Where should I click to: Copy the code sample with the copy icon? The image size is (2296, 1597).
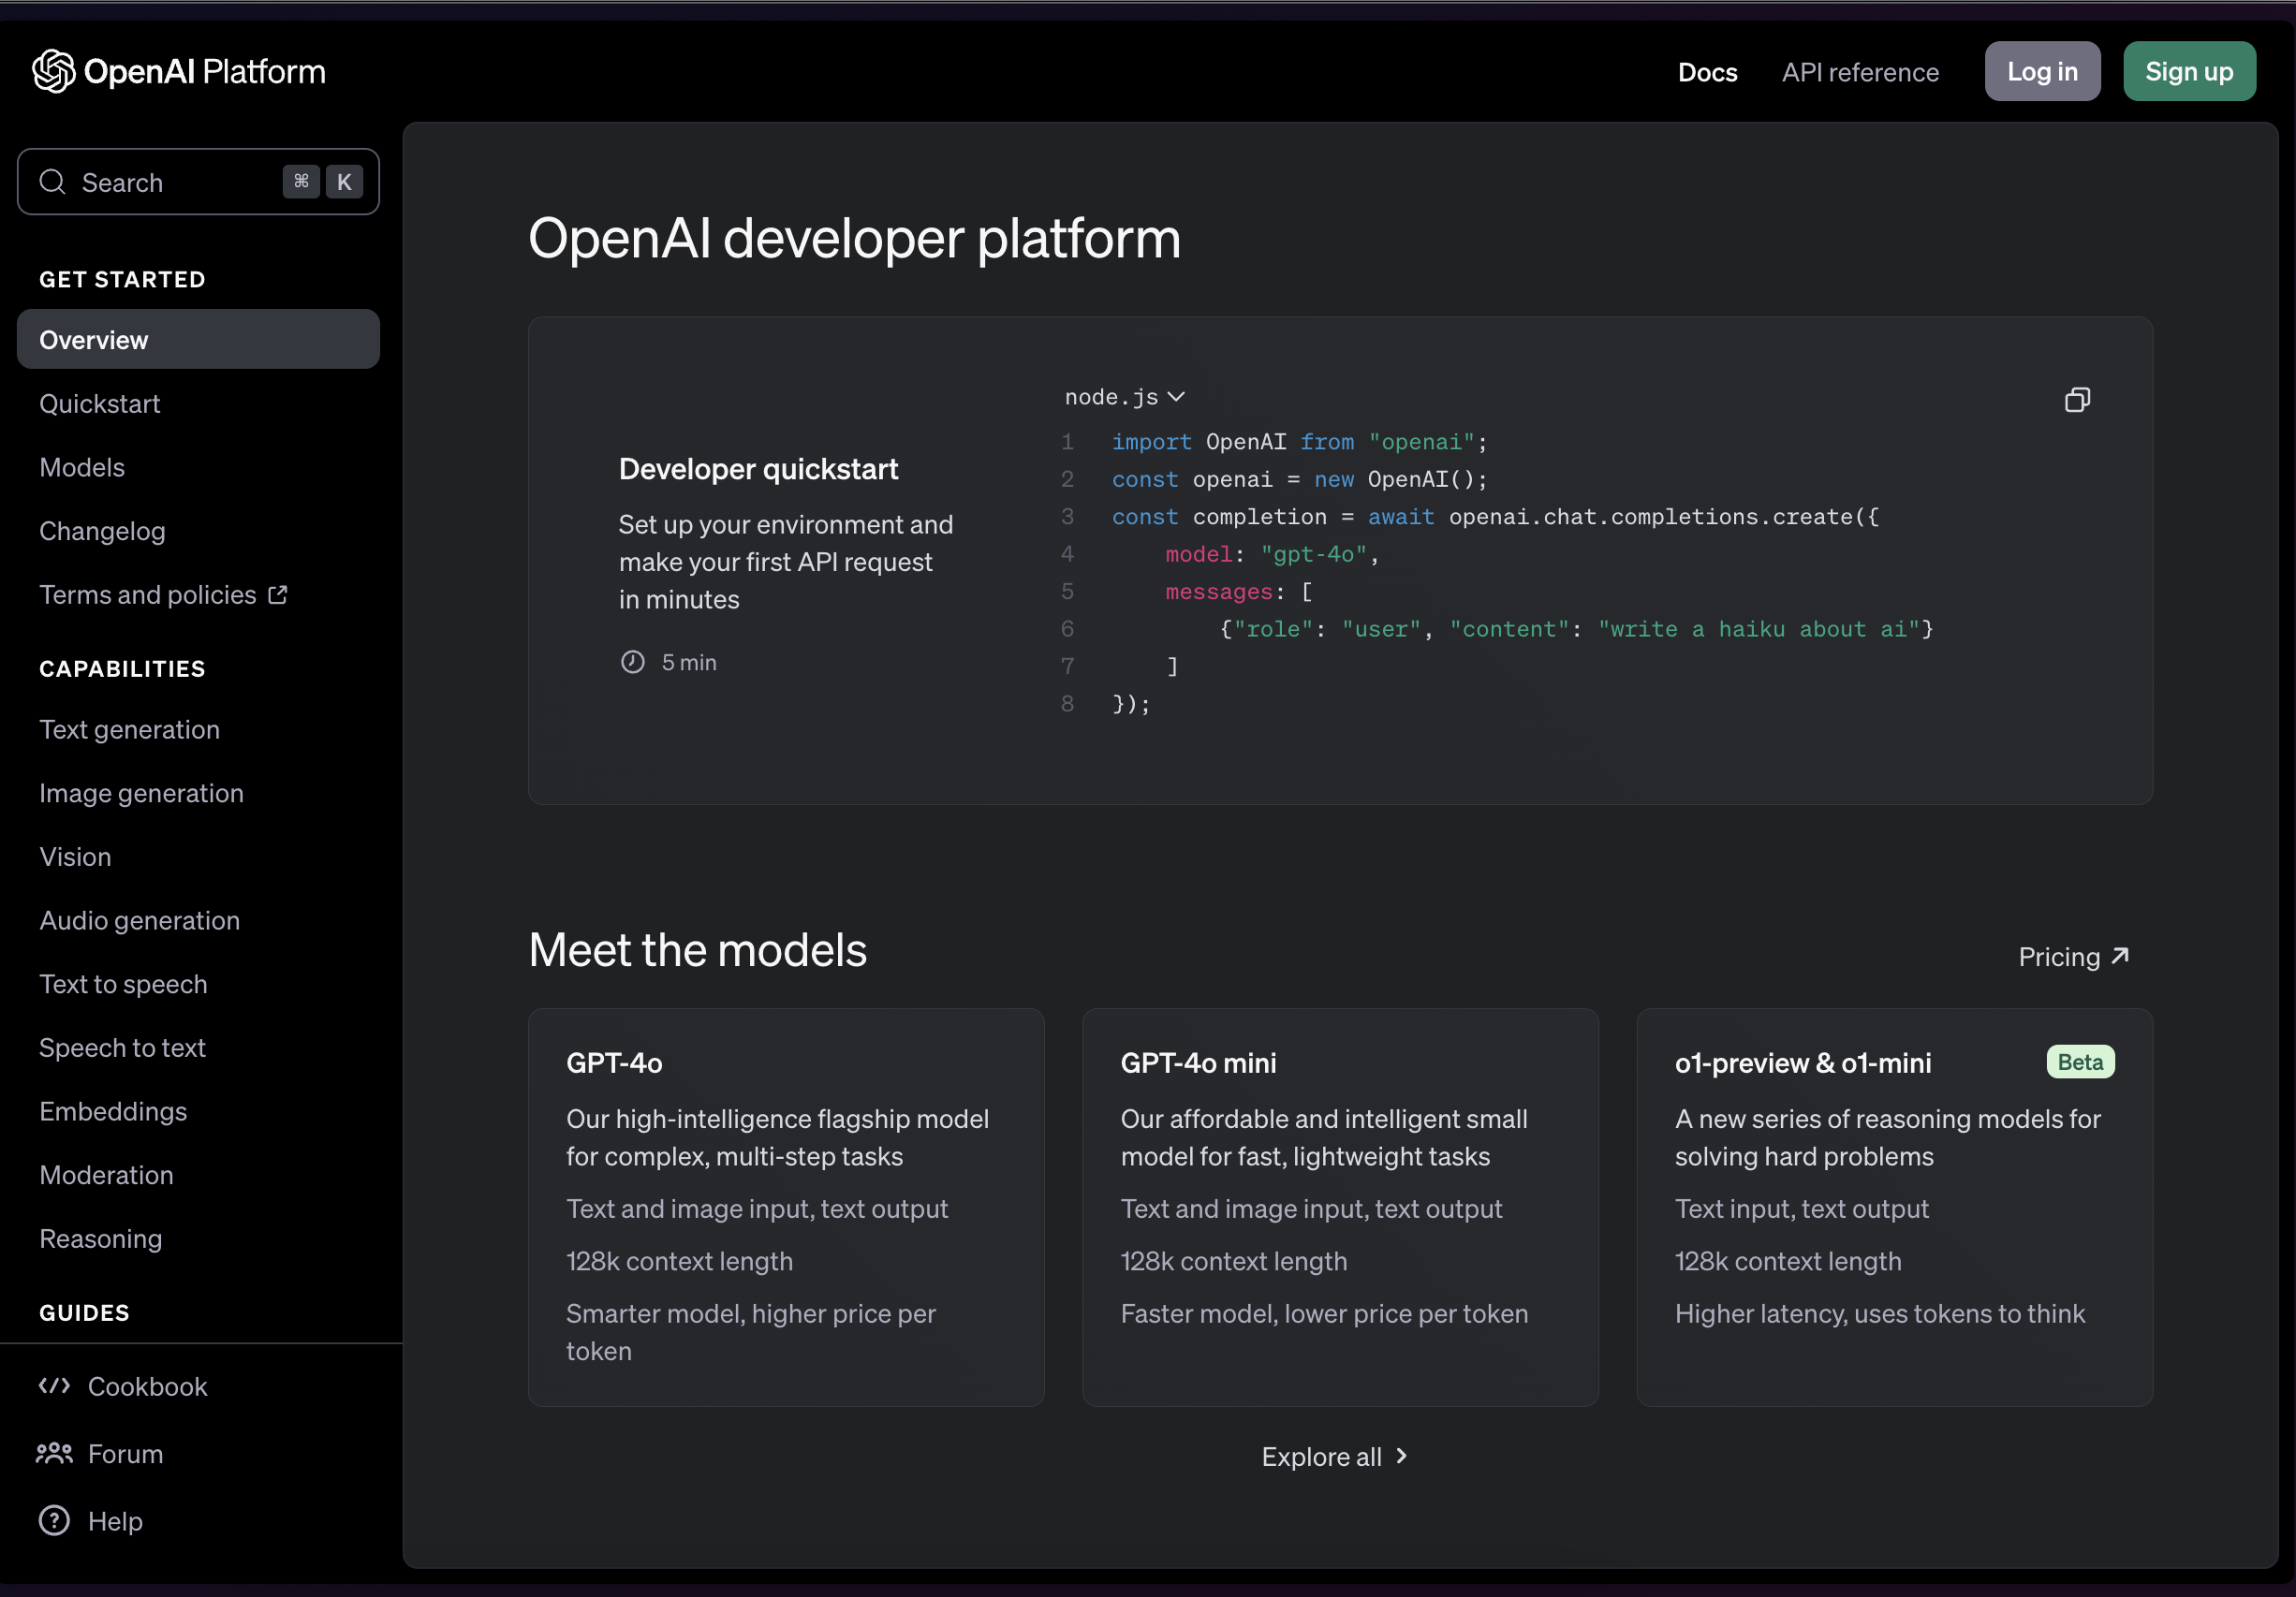click(2077, 400)
